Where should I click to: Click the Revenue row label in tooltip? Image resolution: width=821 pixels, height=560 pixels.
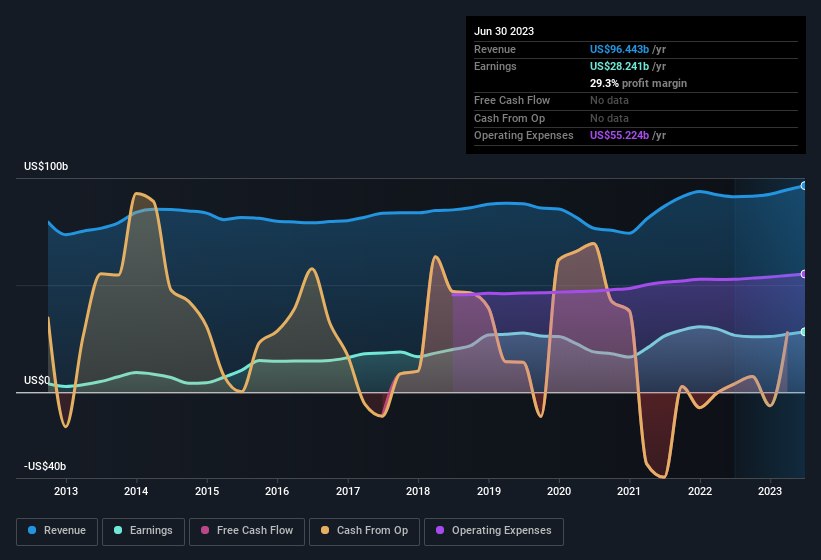coord(495,49)
